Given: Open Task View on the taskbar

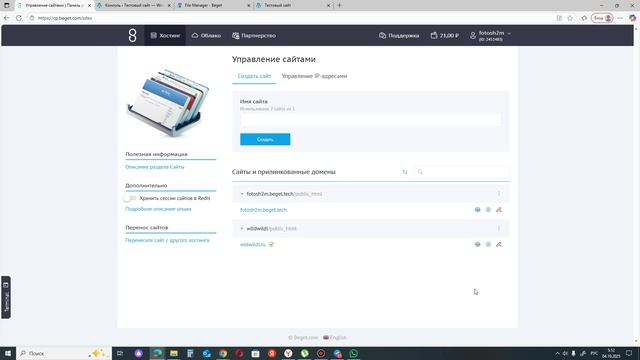Looking at the screenshot, I should coord(120,353).
